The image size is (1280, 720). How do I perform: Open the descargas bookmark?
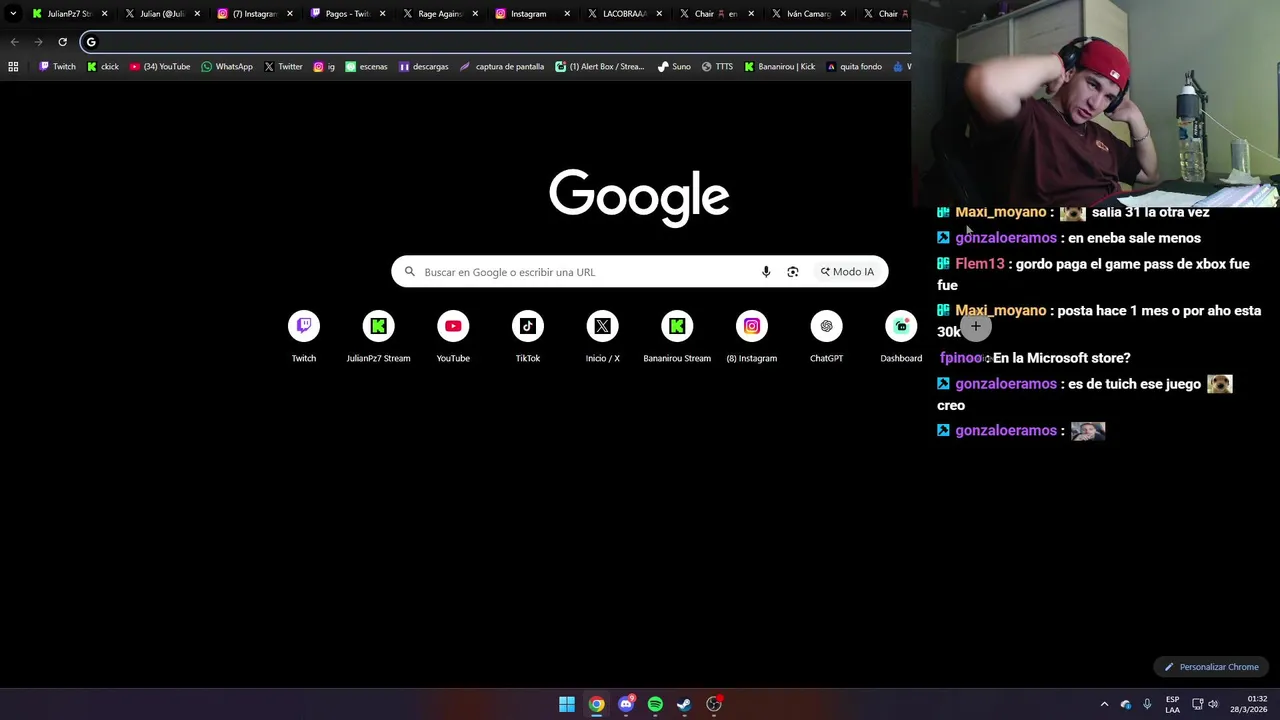pyautogui.click(x=424, y=67)
